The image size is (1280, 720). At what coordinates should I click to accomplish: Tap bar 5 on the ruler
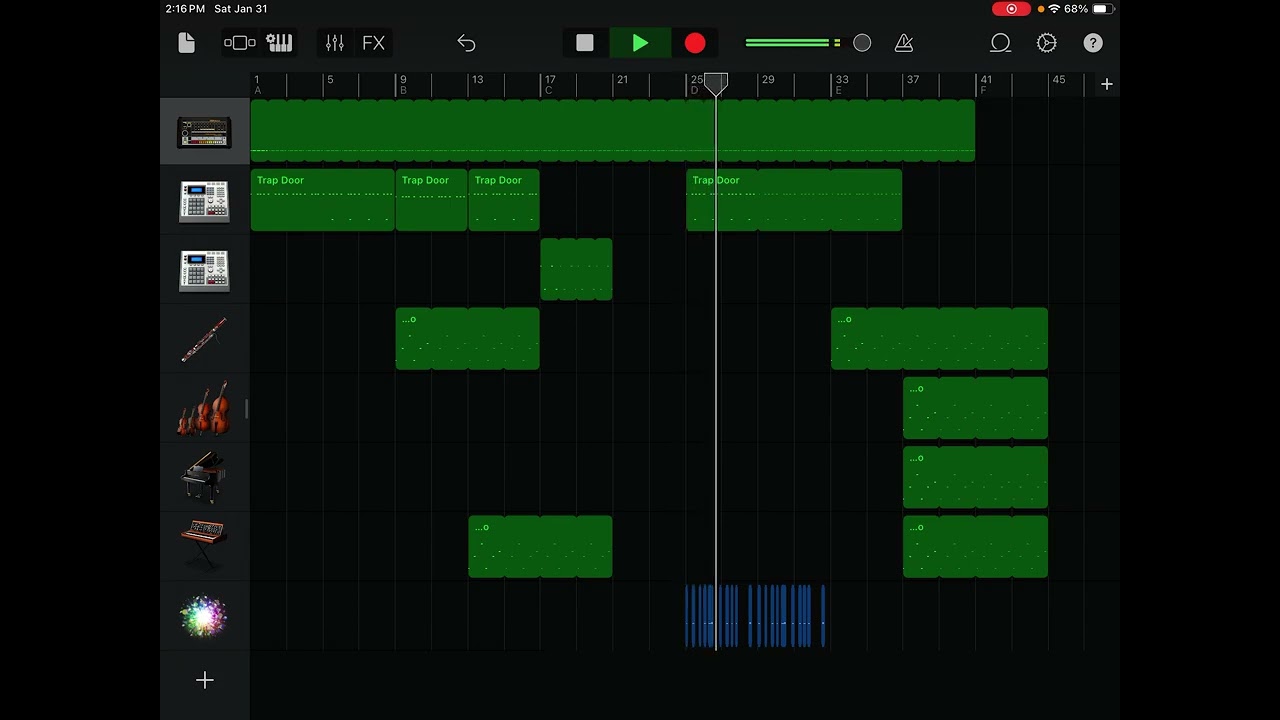point(330,79)
